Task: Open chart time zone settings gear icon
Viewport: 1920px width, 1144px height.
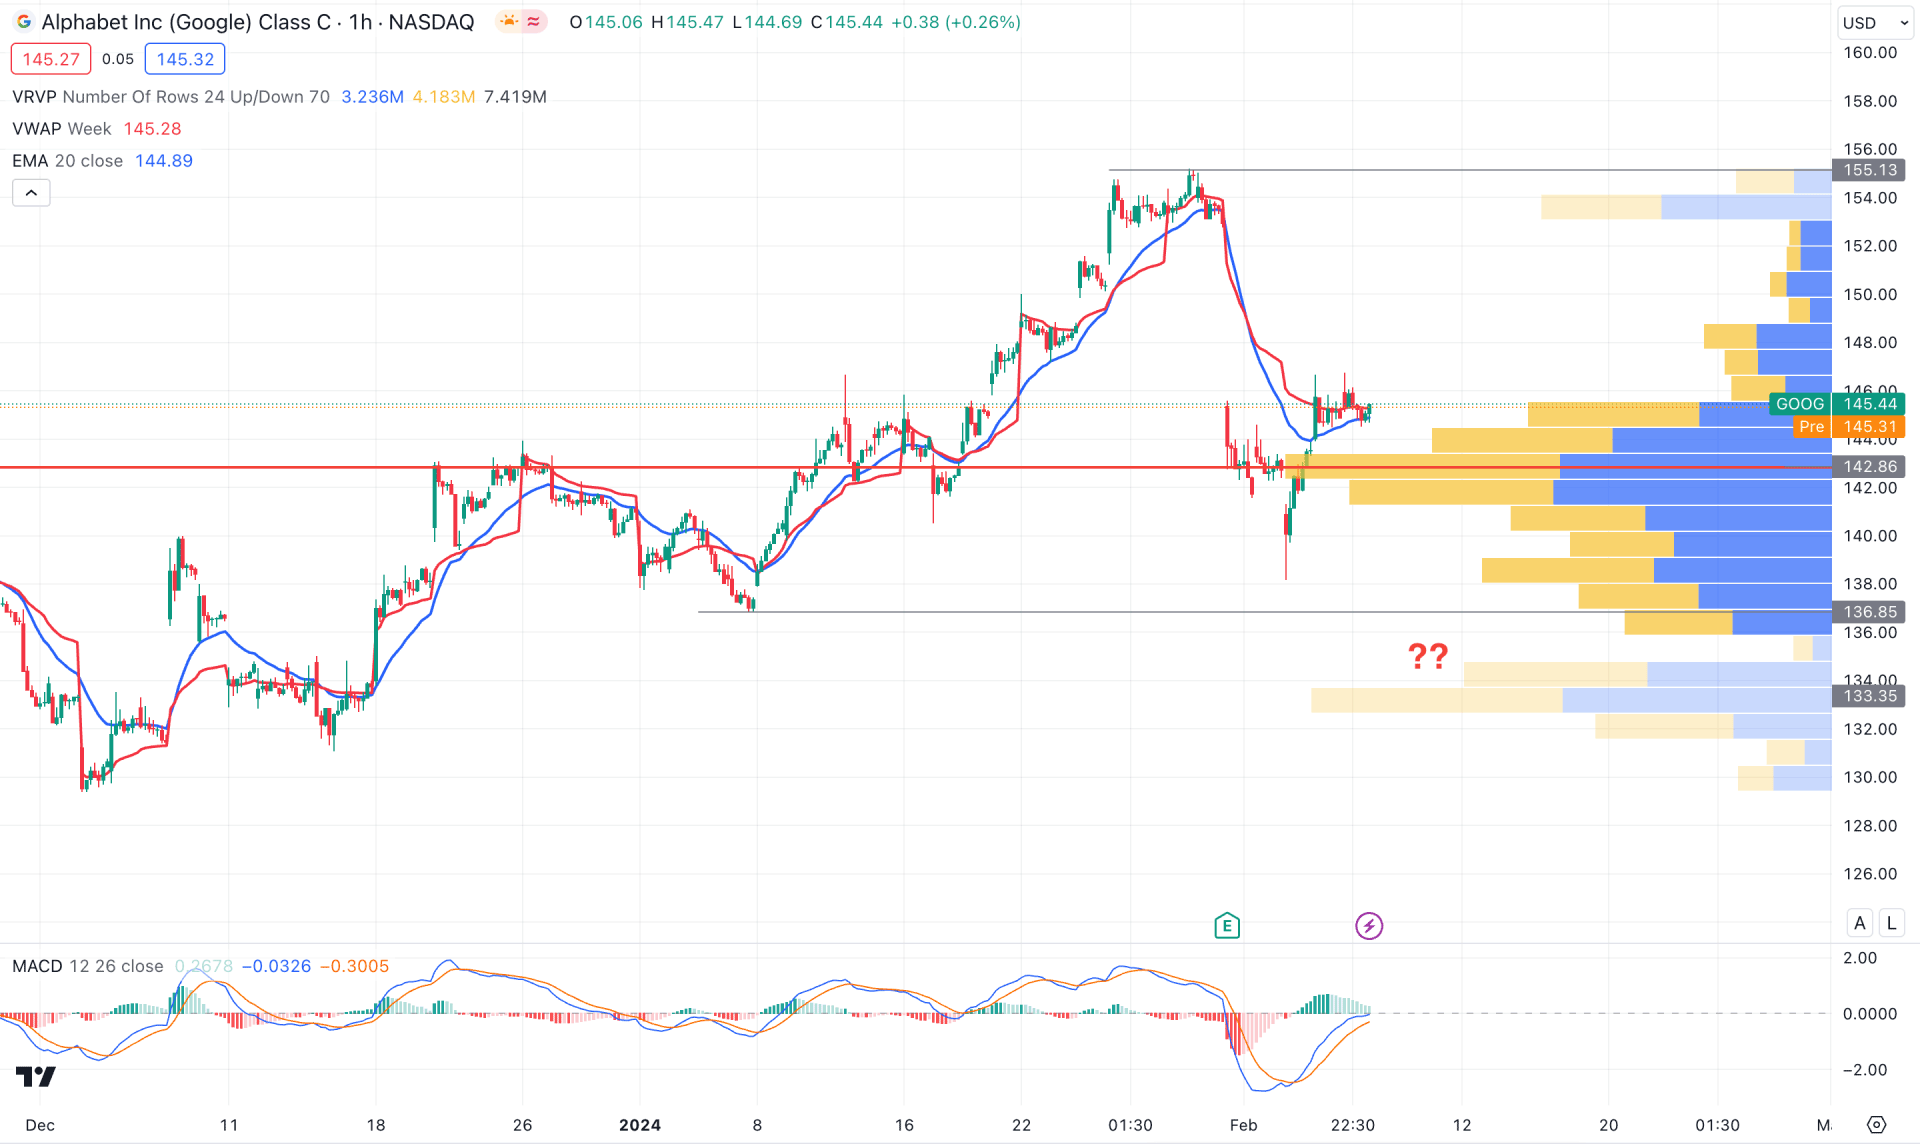Action: coord(1877,1125)
